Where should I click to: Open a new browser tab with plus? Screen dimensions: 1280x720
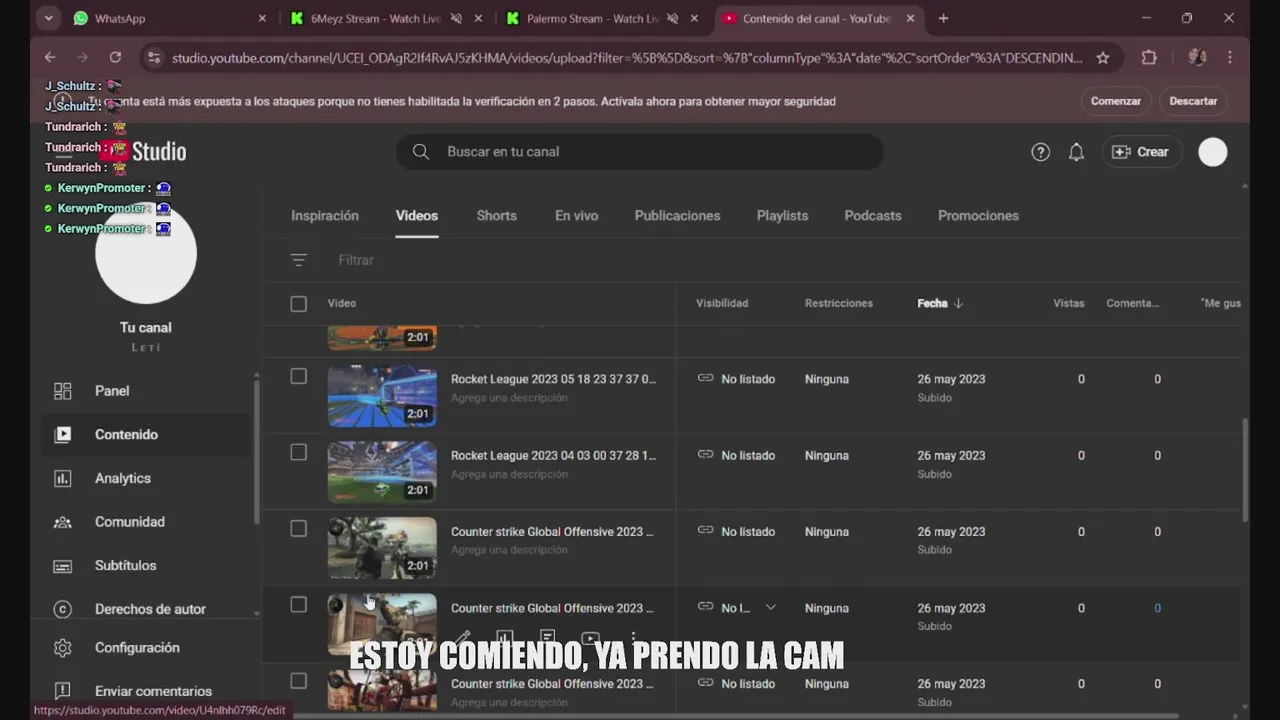point(943,18)
